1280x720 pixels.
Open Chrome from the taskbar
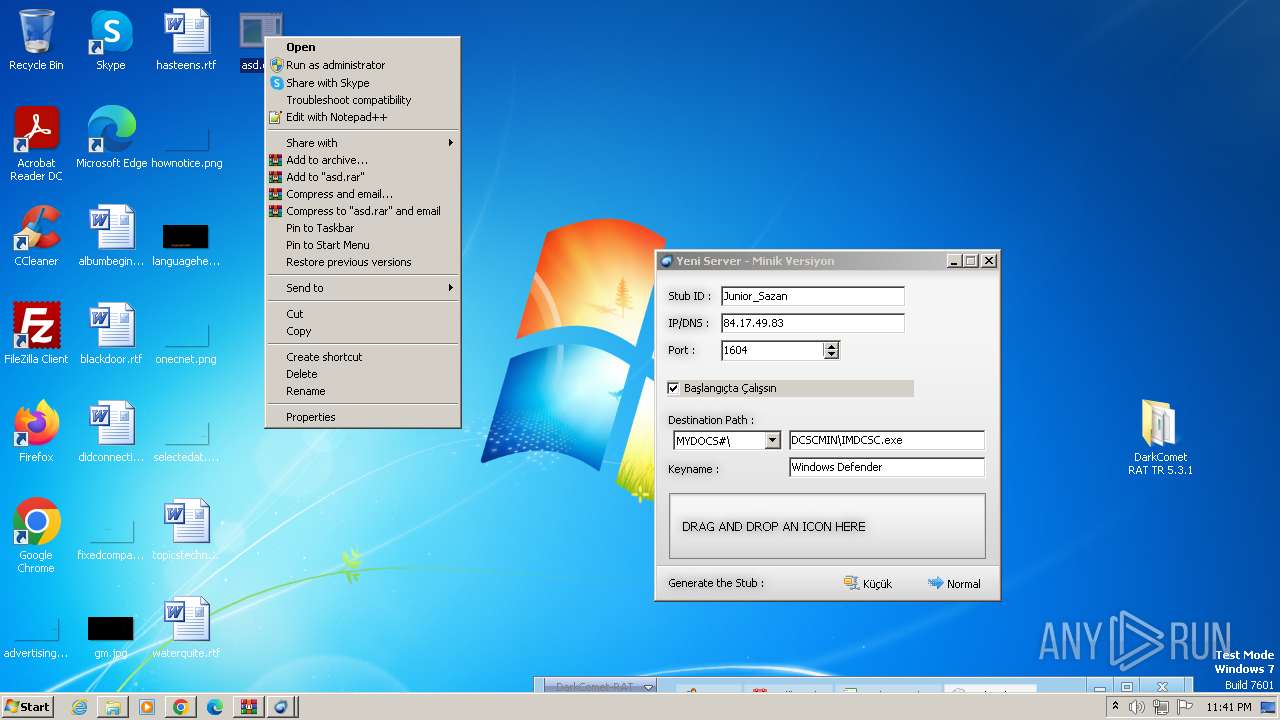coord(181,707)
